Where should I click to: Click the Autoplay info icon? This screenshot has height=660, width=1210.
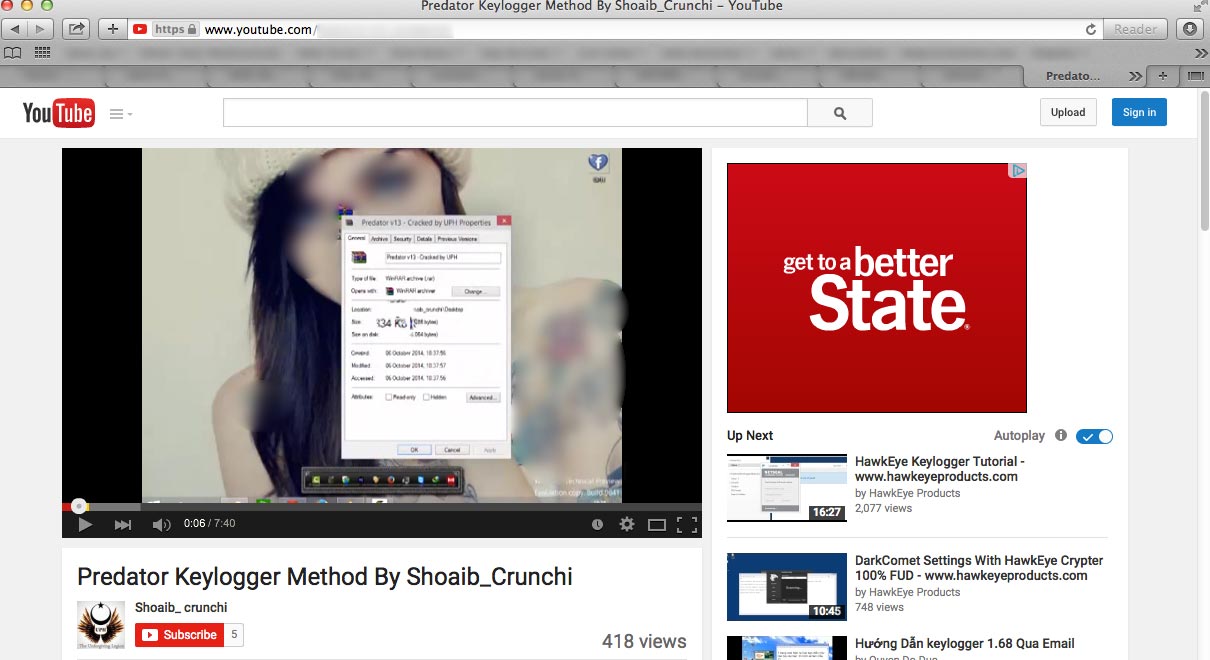point(1061,436)
